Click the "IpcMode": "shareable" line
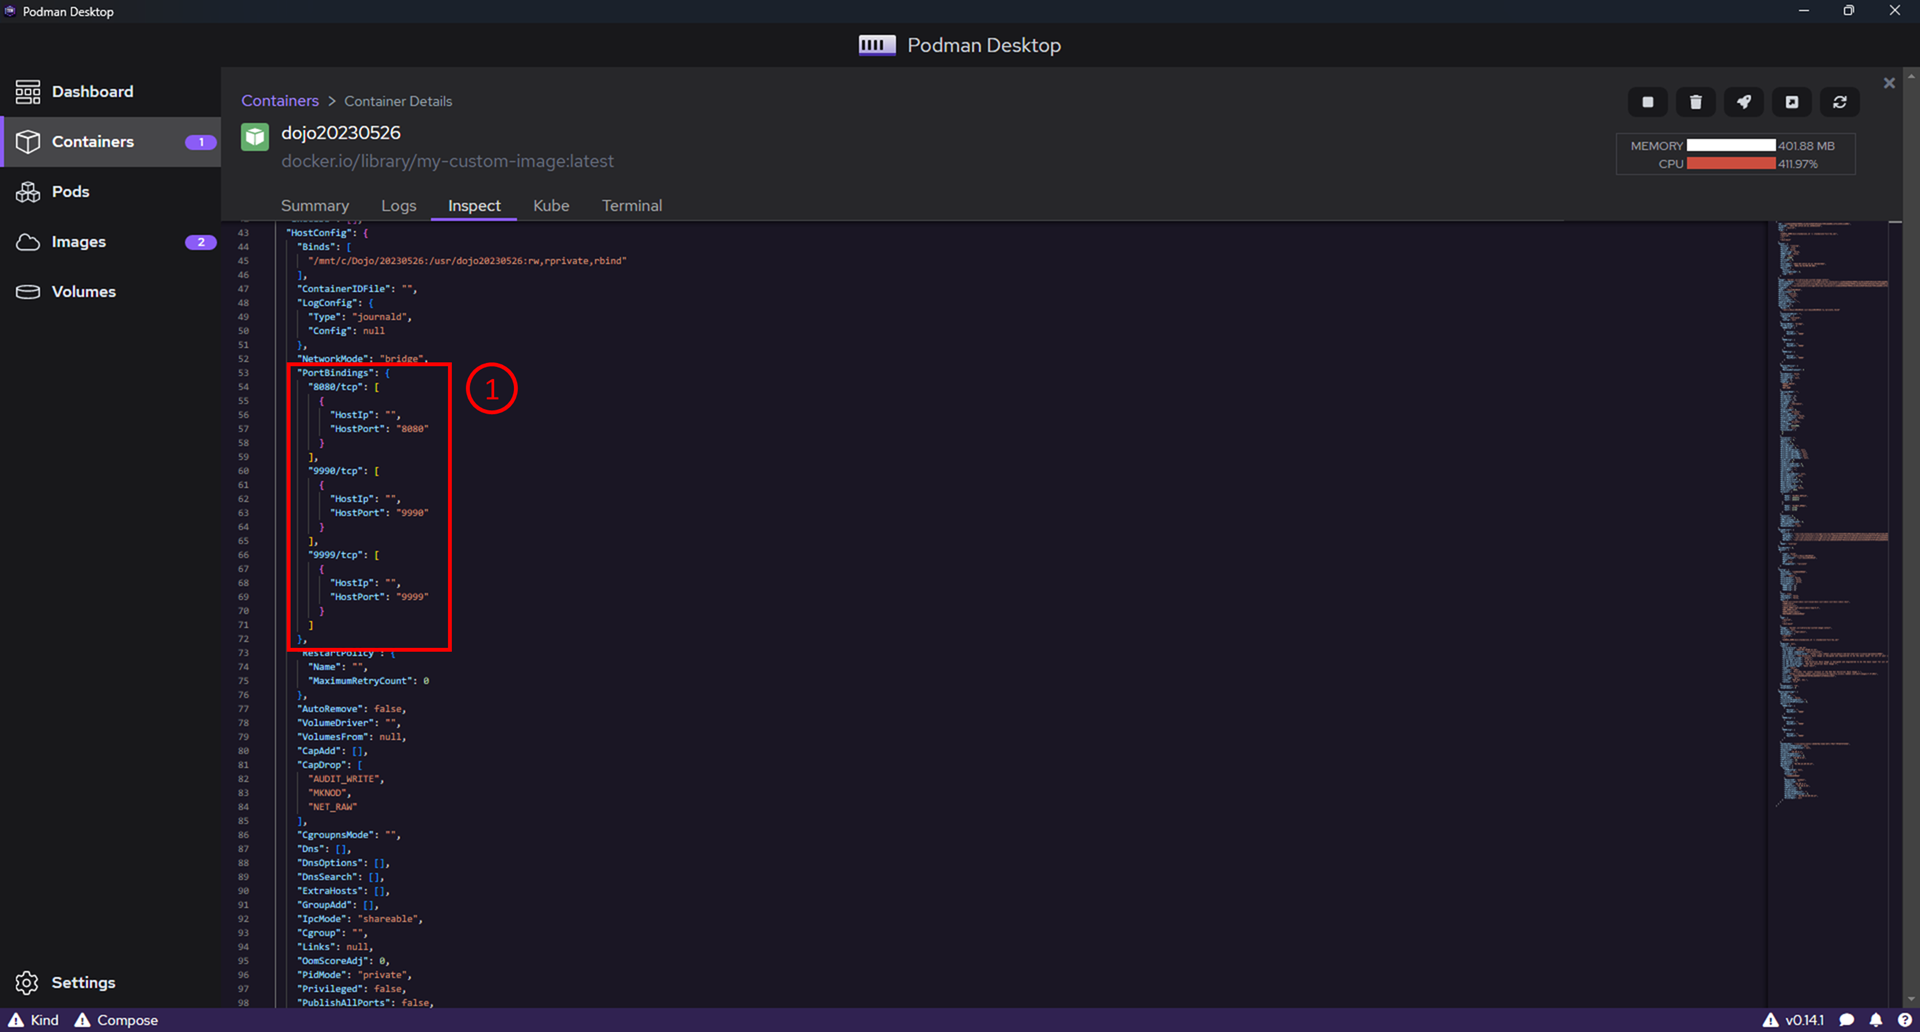Viewport: 1920px width, 1032px height. pos(360,919)
